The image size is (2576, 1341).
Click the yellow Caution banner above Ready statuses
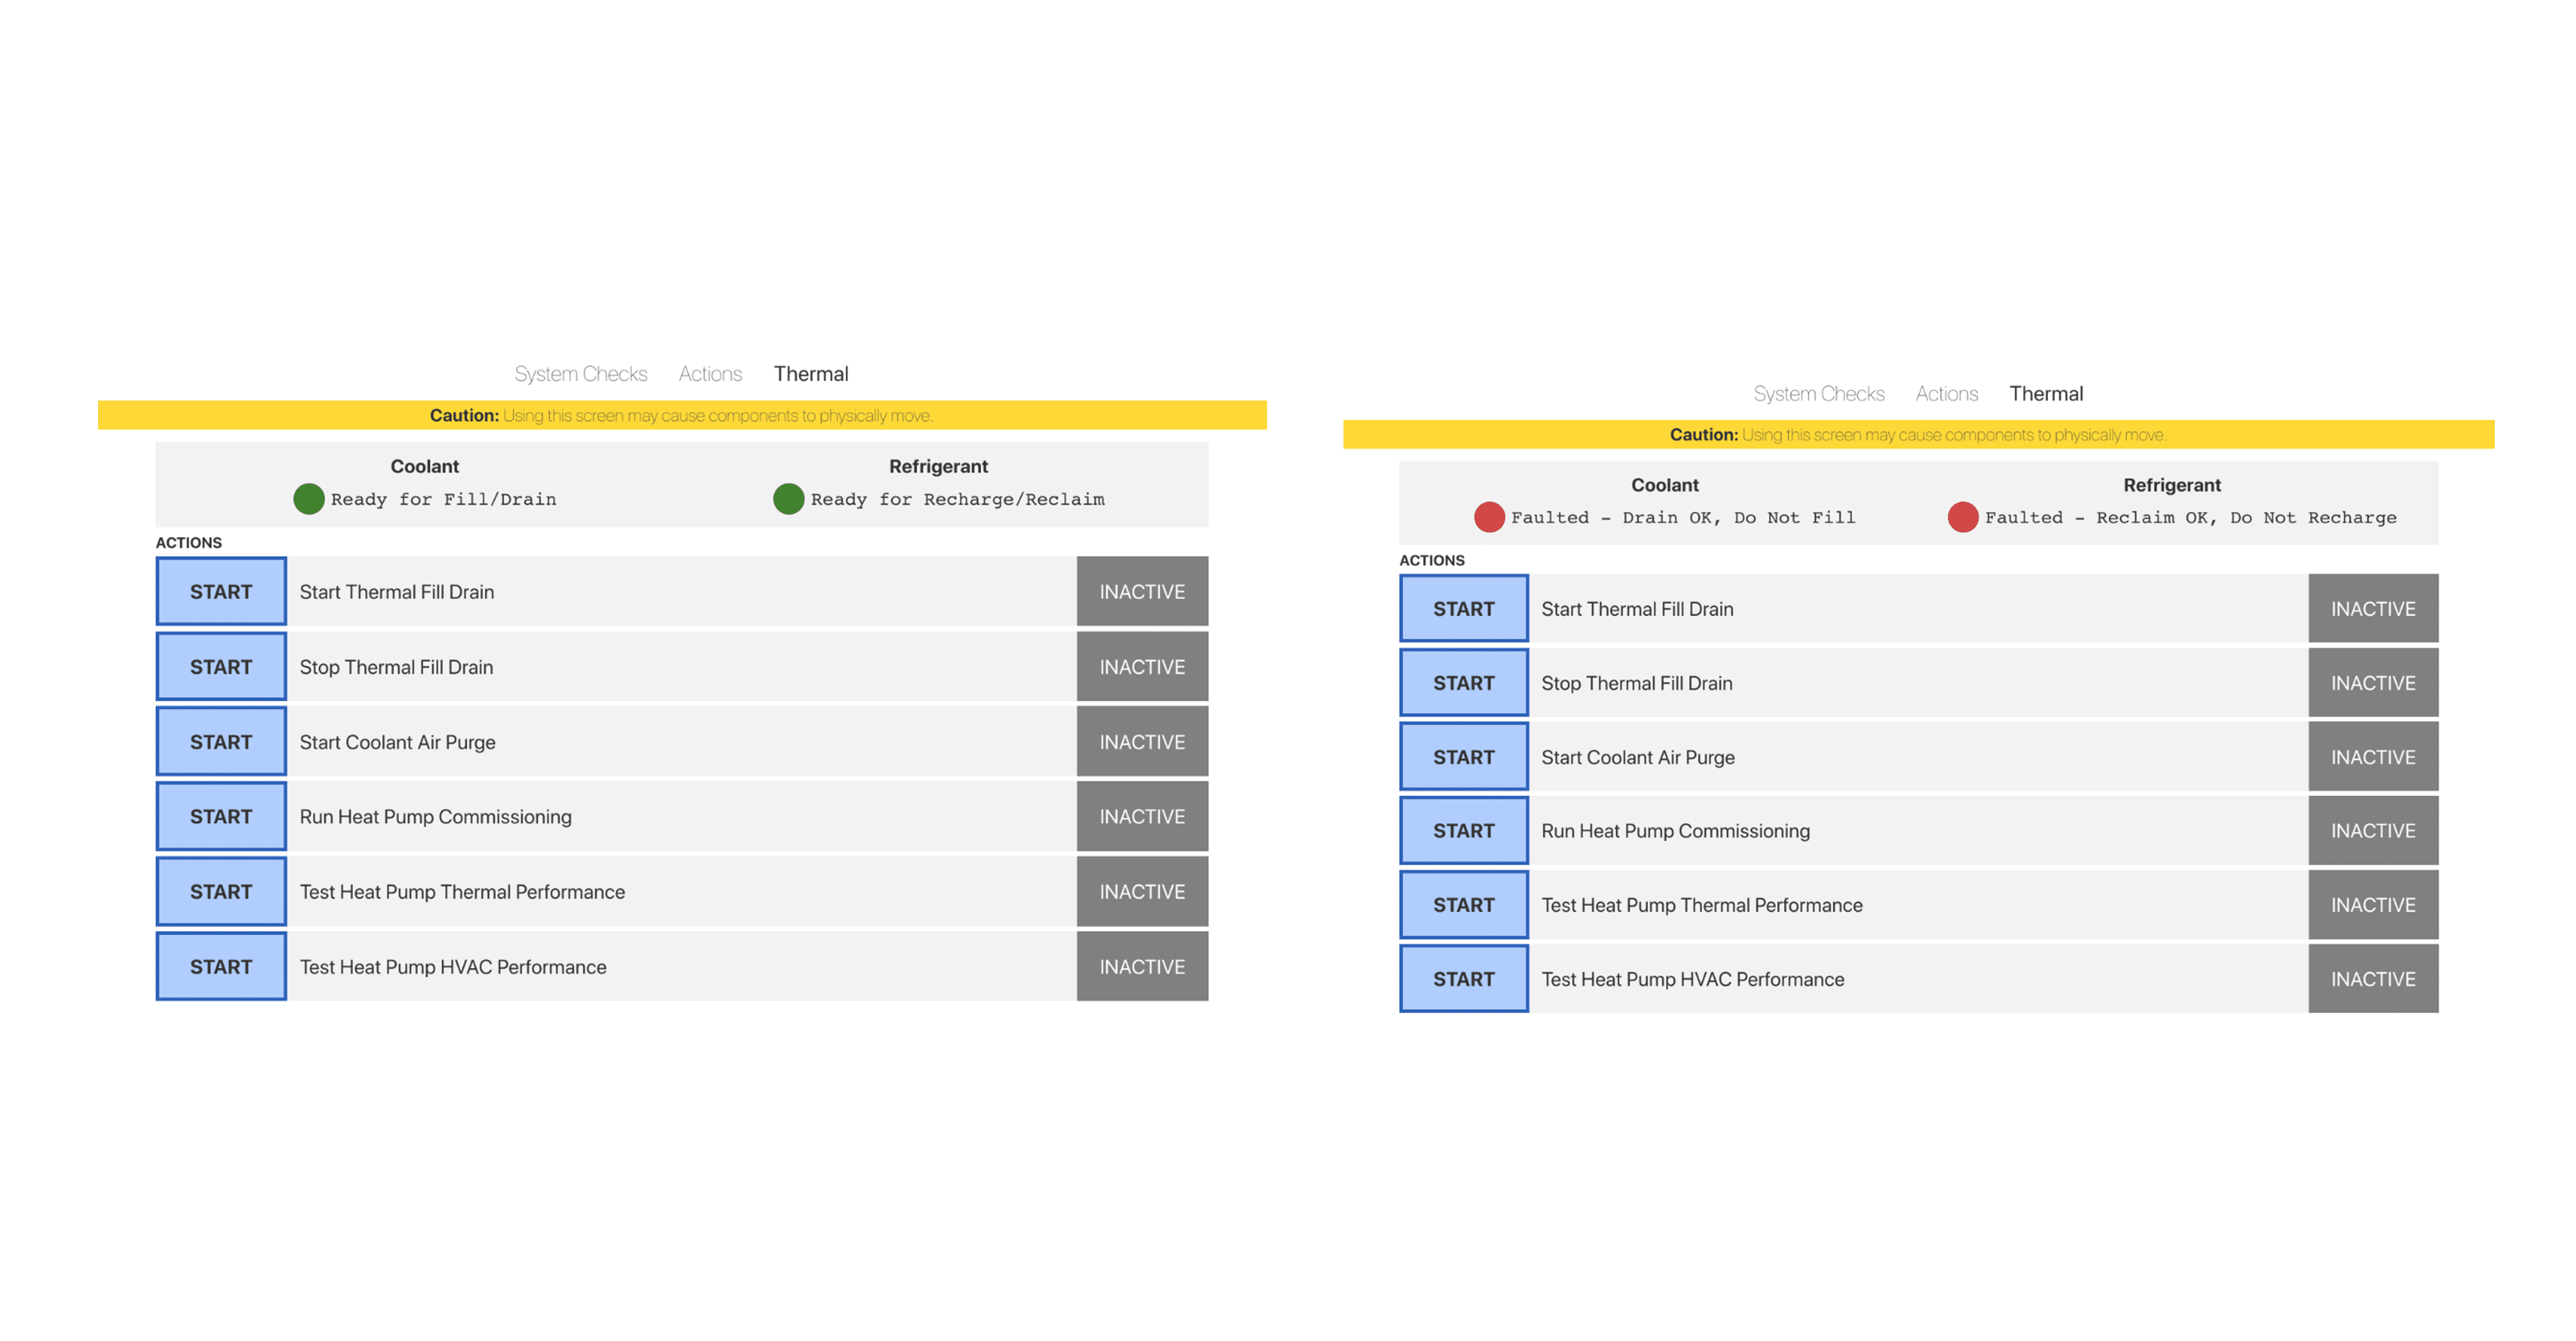click(x=681, y=415)
